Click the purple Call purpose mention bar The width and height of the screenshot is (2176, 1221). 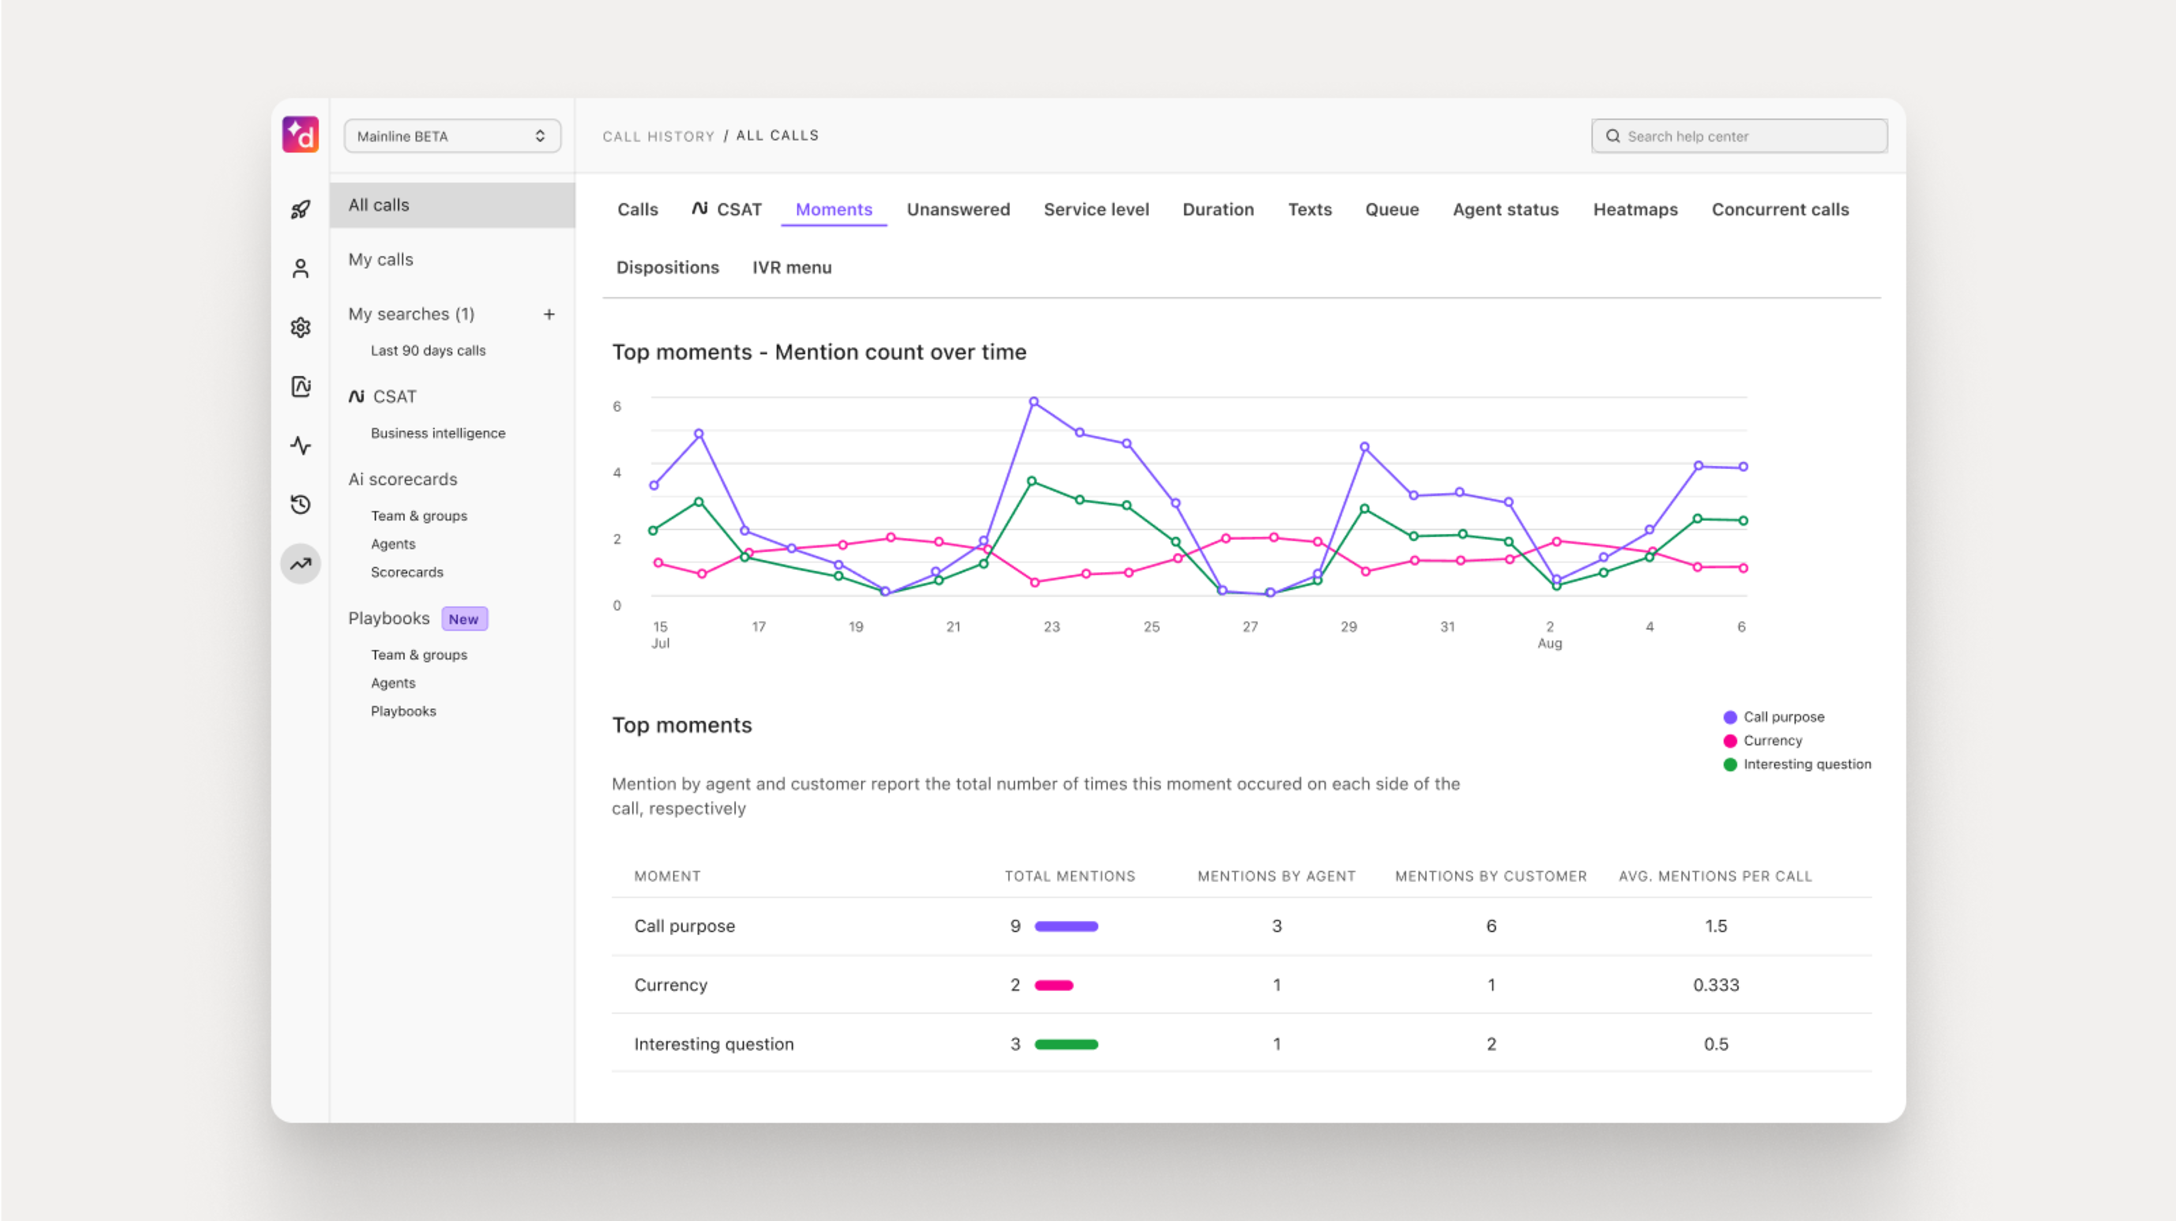pos(1065,926)
